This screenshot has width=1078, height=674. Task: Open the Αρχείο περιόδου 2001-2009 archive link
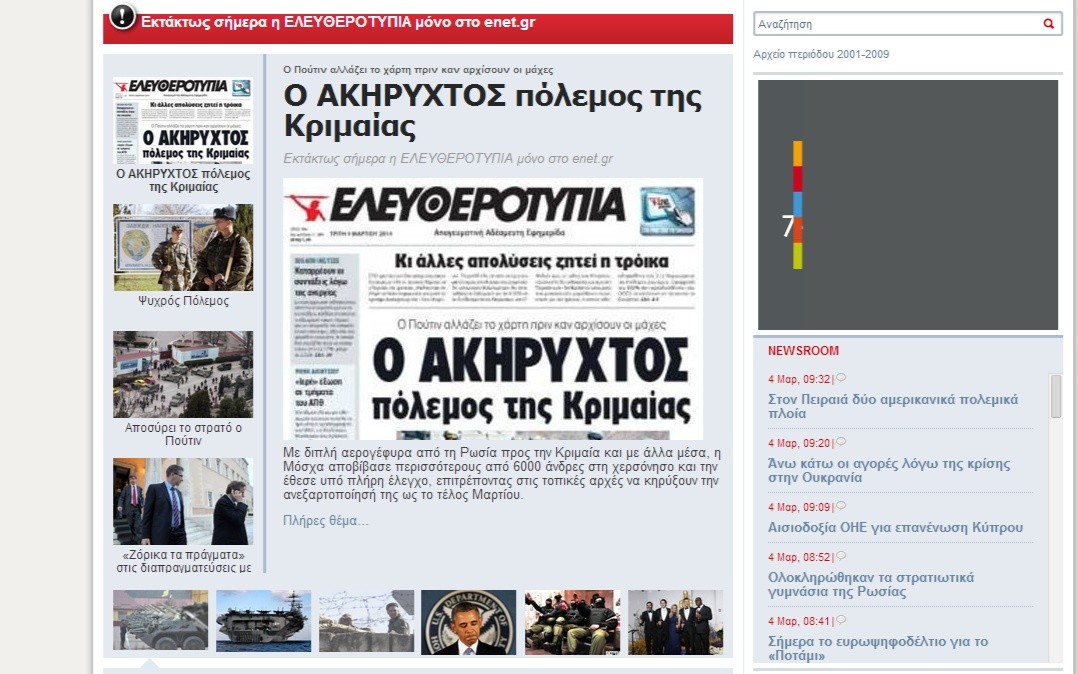tap(821, 54)
